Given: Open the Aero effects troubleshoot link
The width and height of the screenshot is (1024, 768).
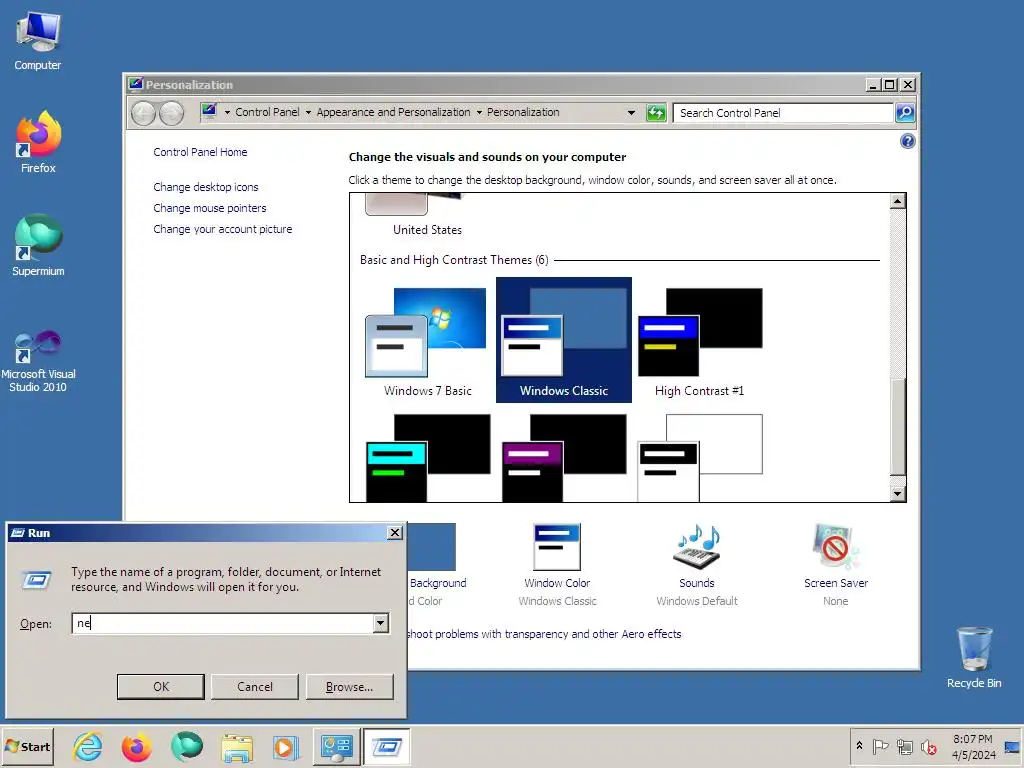Looking at the screenshot, I should pos(543,634).
